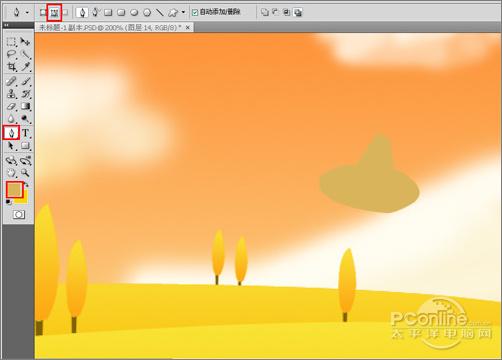Select the Eyedropper tool
Image resolution: width=502 pixels, height=360 pixels.
point(25,67)
